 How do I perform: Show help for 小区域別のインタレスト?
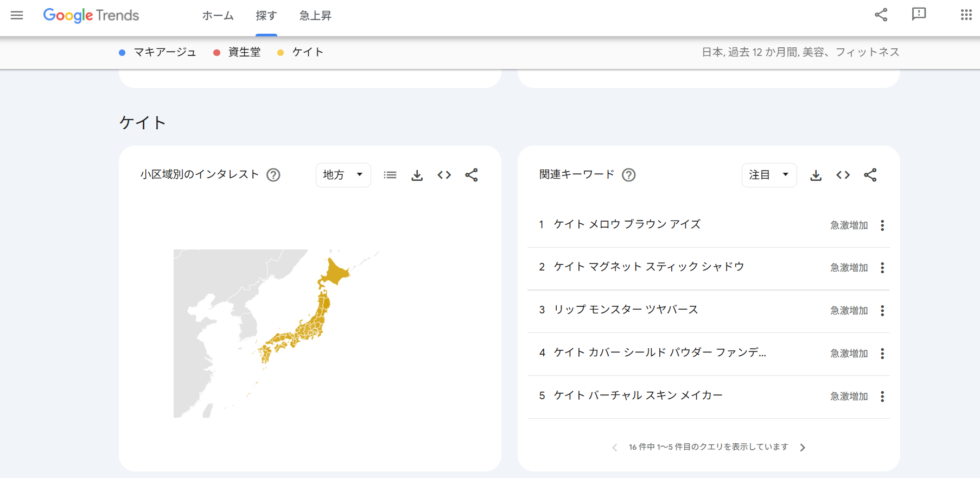pyautogui.click(x=273, y=175)
